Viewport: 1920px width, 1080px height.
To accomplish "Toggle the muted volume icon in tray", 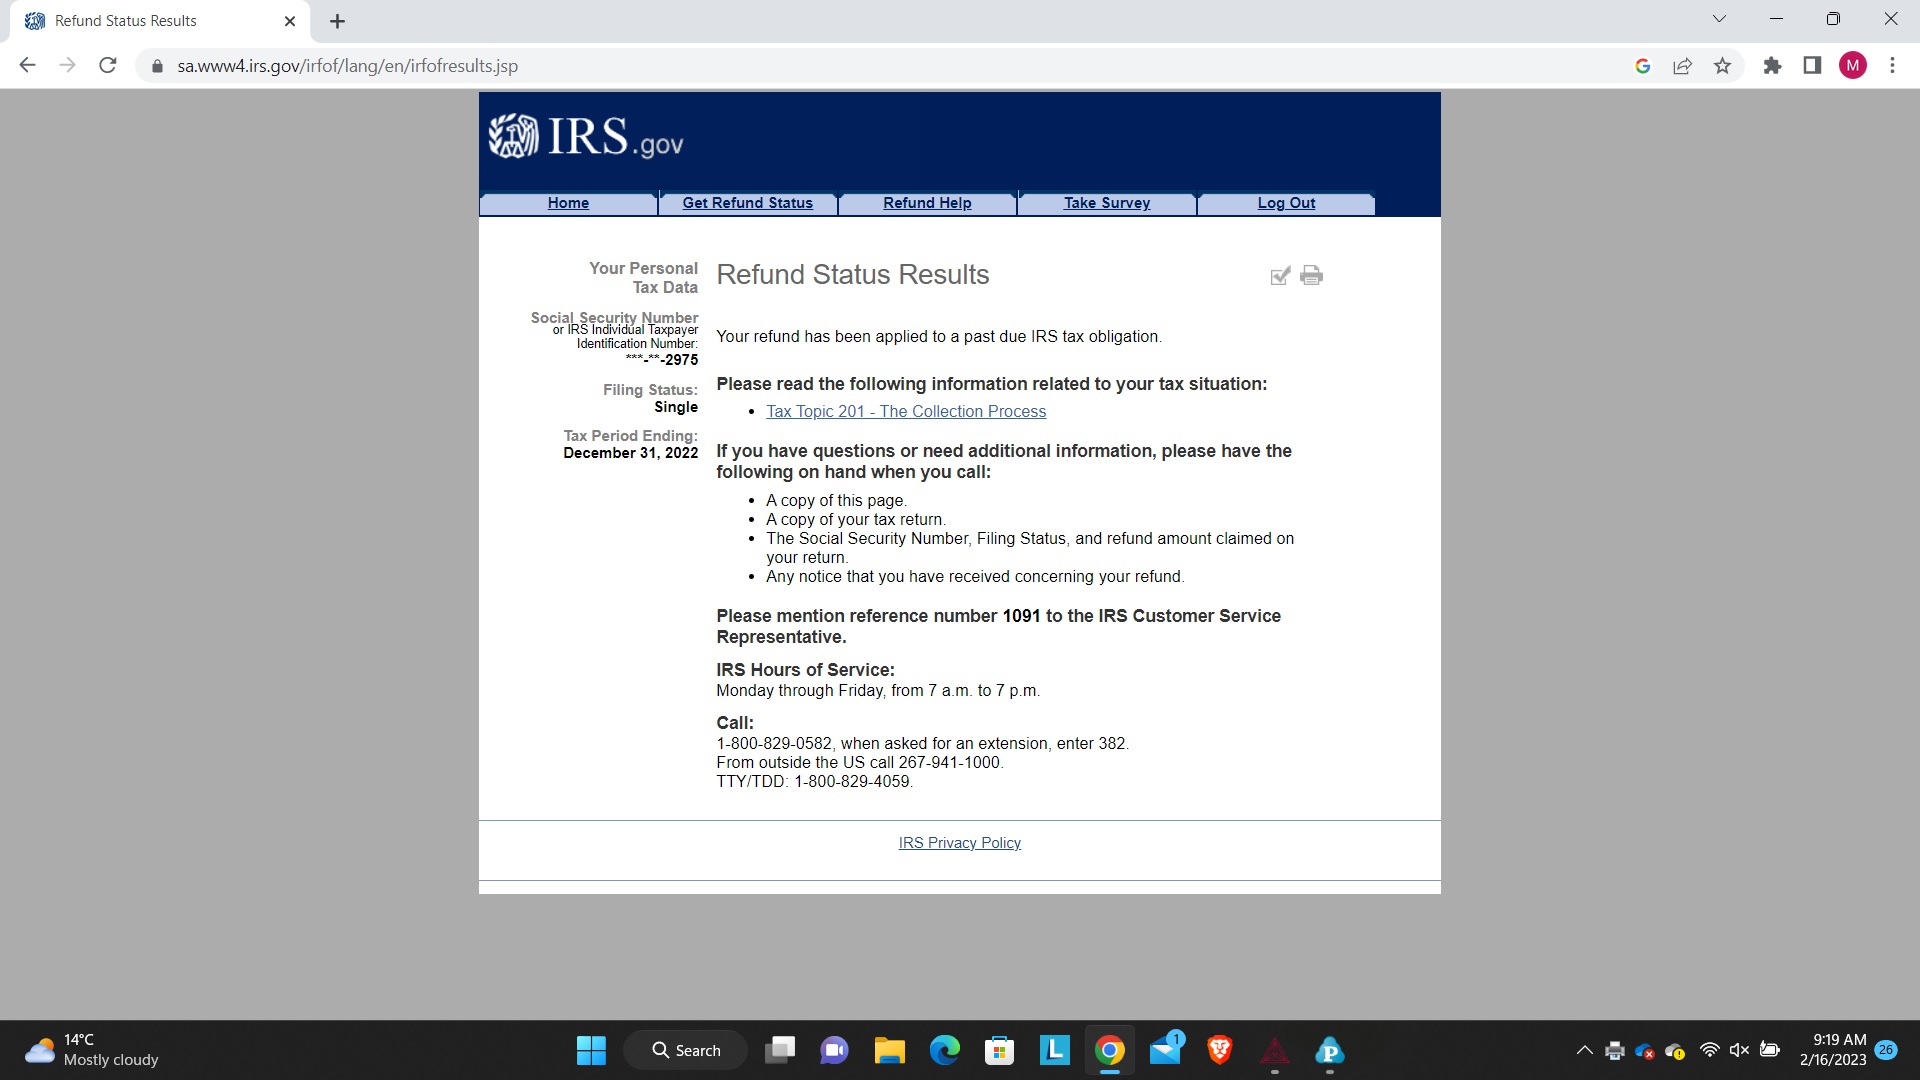I will pos(1739,1050).
